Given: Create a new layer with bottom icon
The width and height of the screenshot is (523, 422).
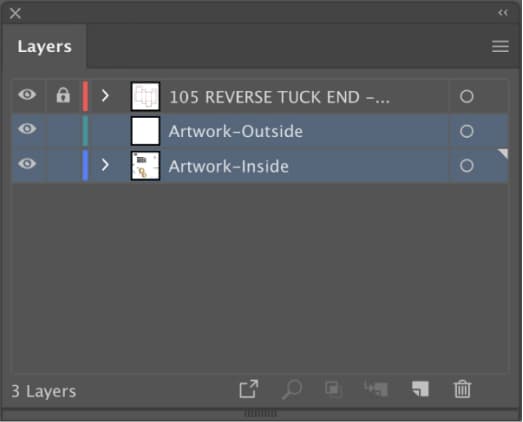Looking at the screenshot, I should (x=420, y=389).
